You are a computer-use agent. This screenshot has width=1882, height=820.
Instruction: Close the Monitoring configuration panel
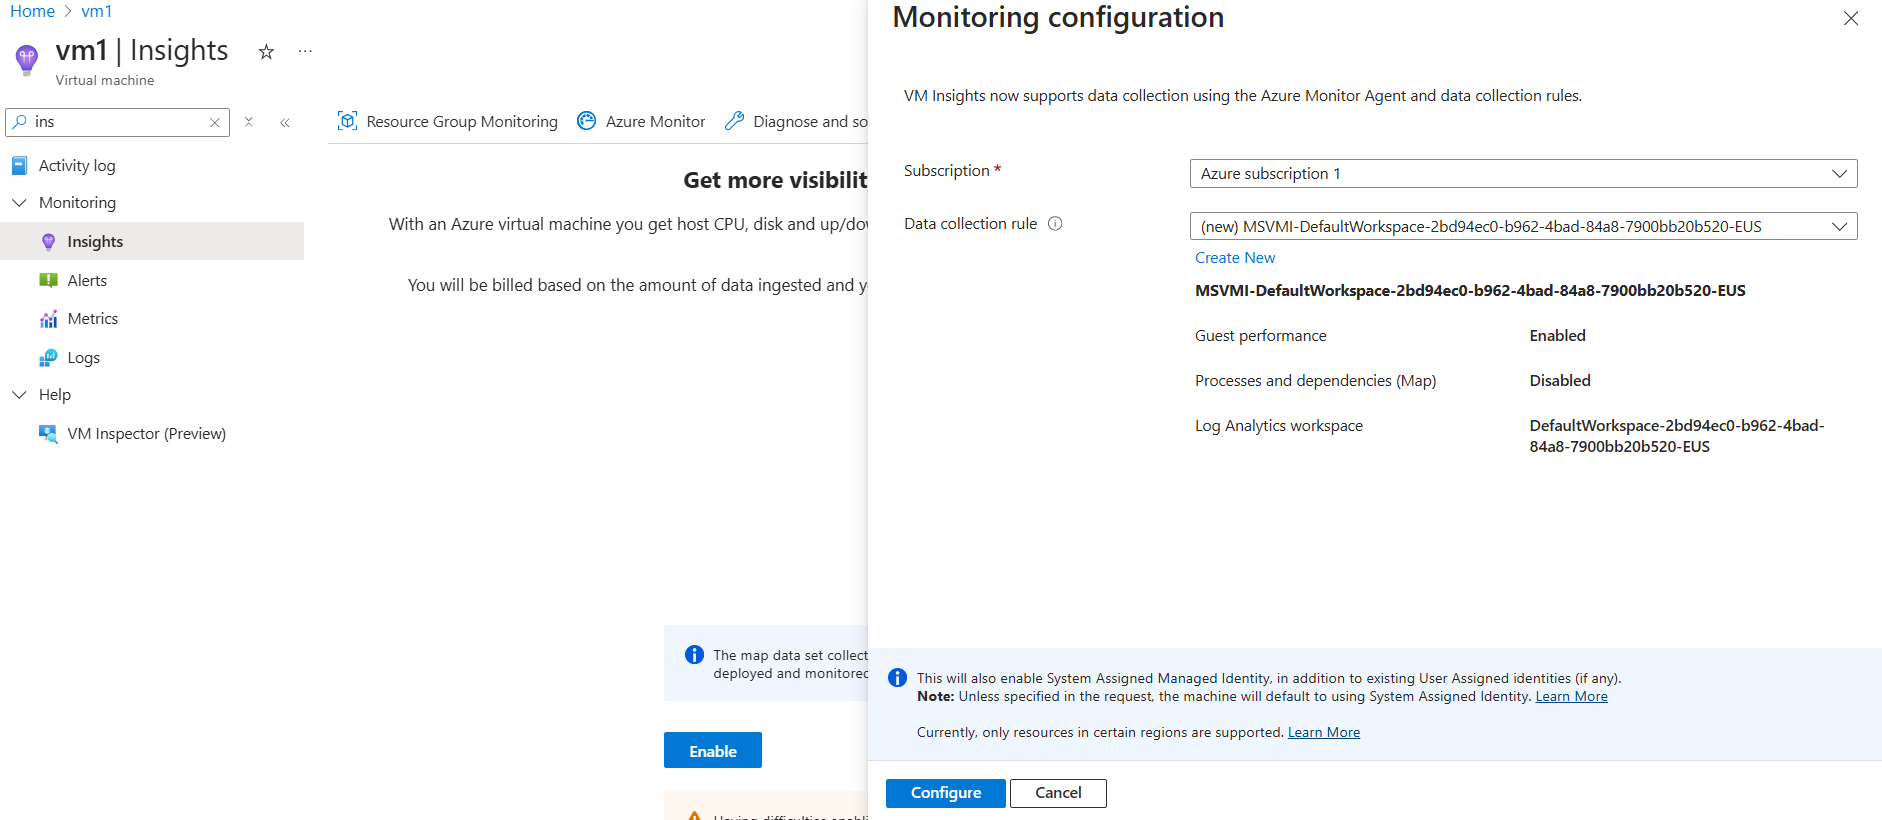[x=1851, y=18]
